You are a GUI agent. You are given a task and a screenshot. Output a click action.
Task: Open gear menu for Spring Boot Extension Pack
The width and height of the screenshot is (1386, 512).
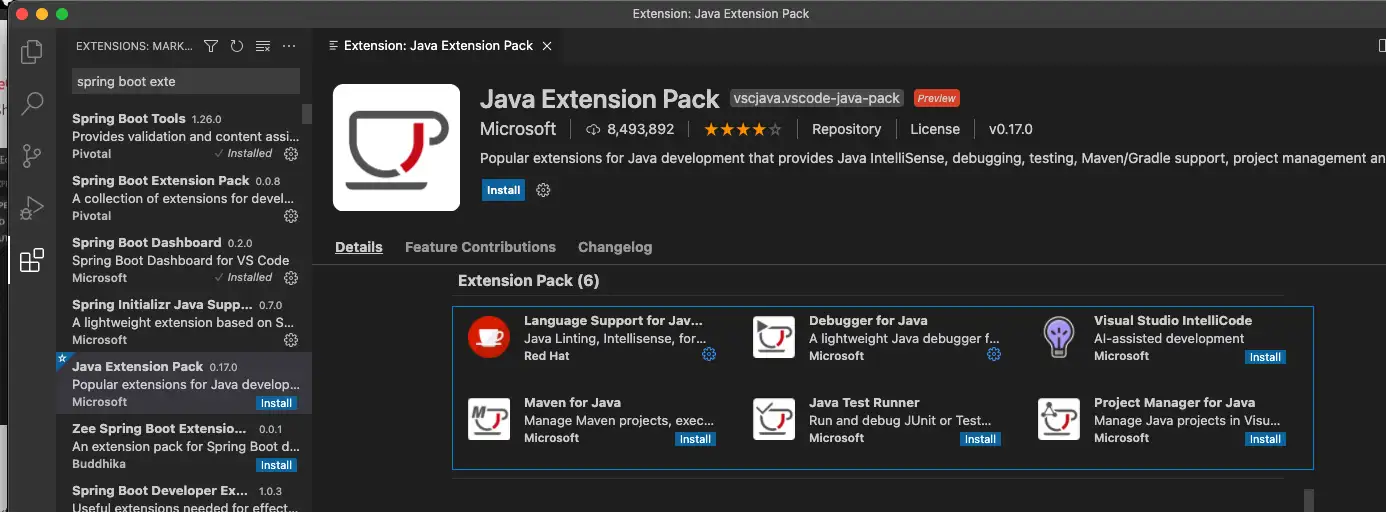[291, 216]
